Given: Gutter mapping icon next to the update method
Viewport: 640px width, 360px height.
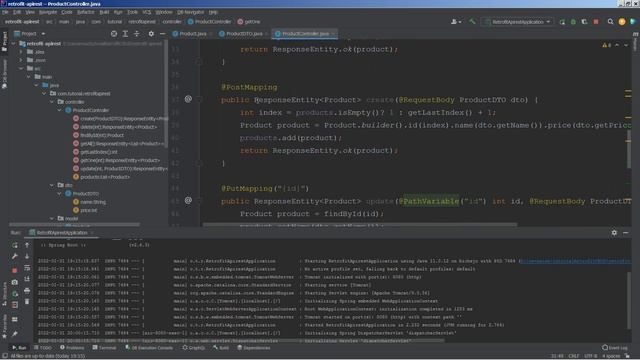Looking at the screenshot, I should (188, 200).
